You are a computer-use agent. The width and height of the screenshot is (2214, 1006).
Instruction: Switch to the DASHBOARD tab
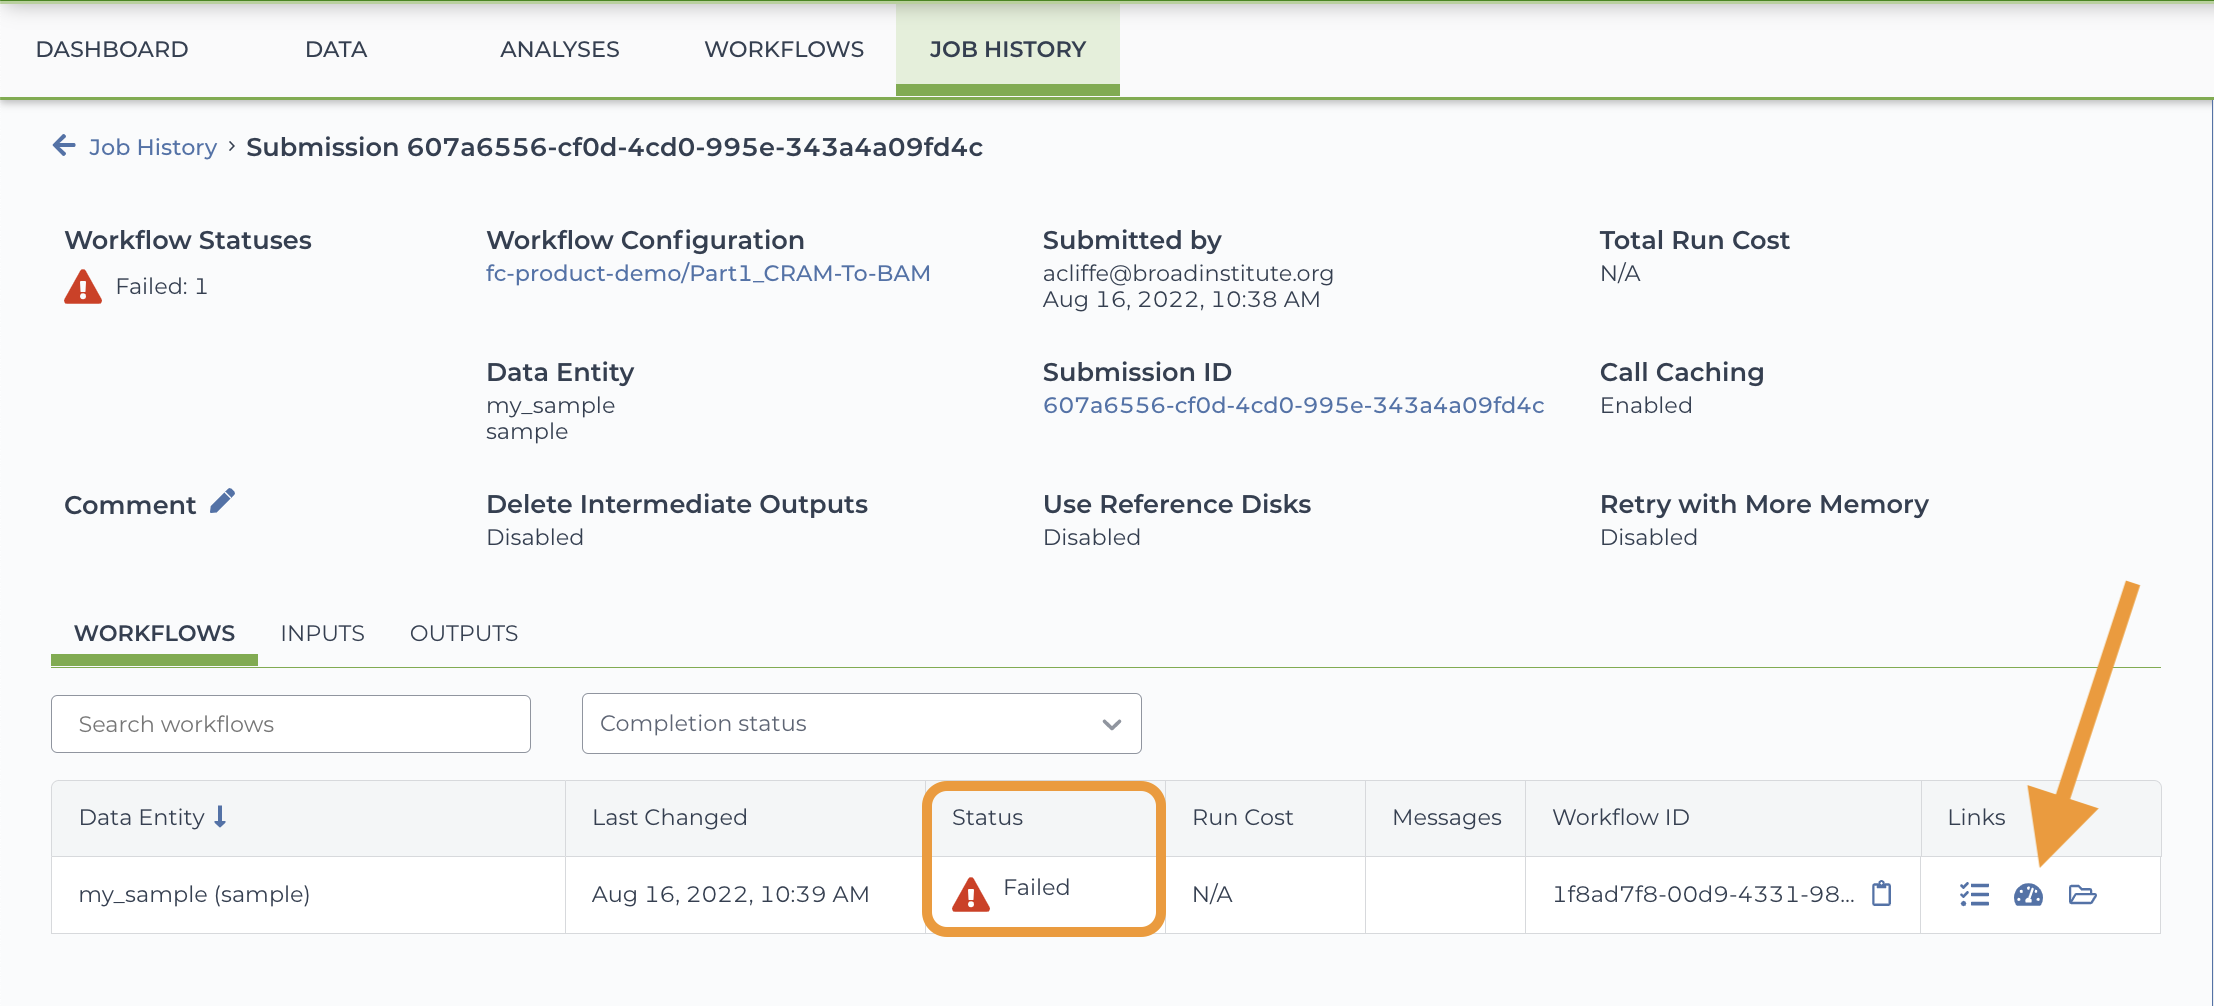click(112, 49)
